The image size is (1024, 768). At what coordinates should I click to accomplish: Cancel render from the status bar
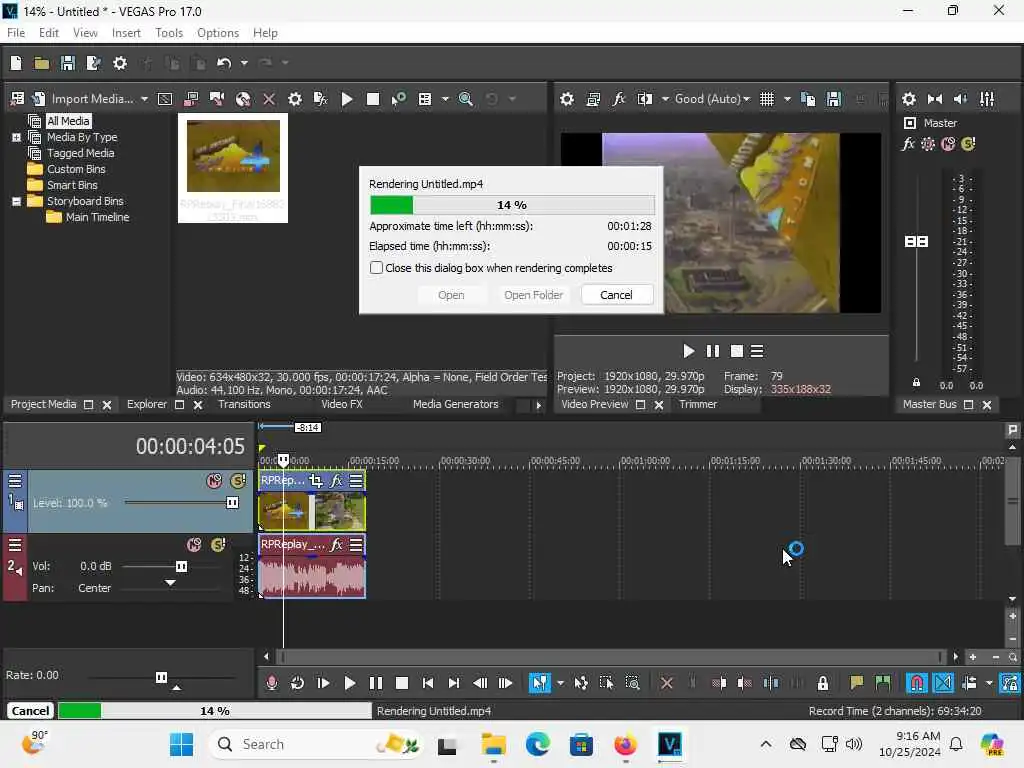point(30,711)
